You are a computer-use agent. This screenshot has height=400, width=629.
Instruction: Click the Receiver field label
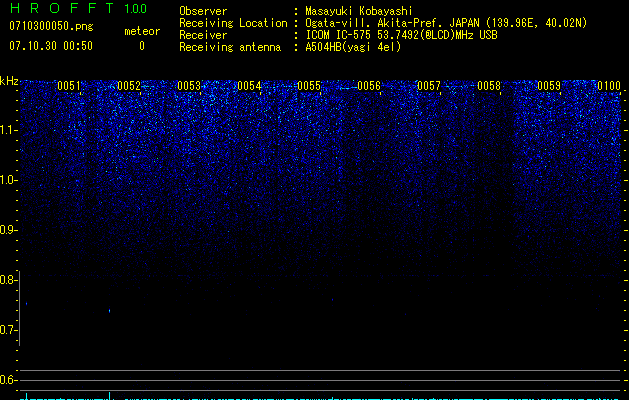pyautogui.click(x=203, y=35)
